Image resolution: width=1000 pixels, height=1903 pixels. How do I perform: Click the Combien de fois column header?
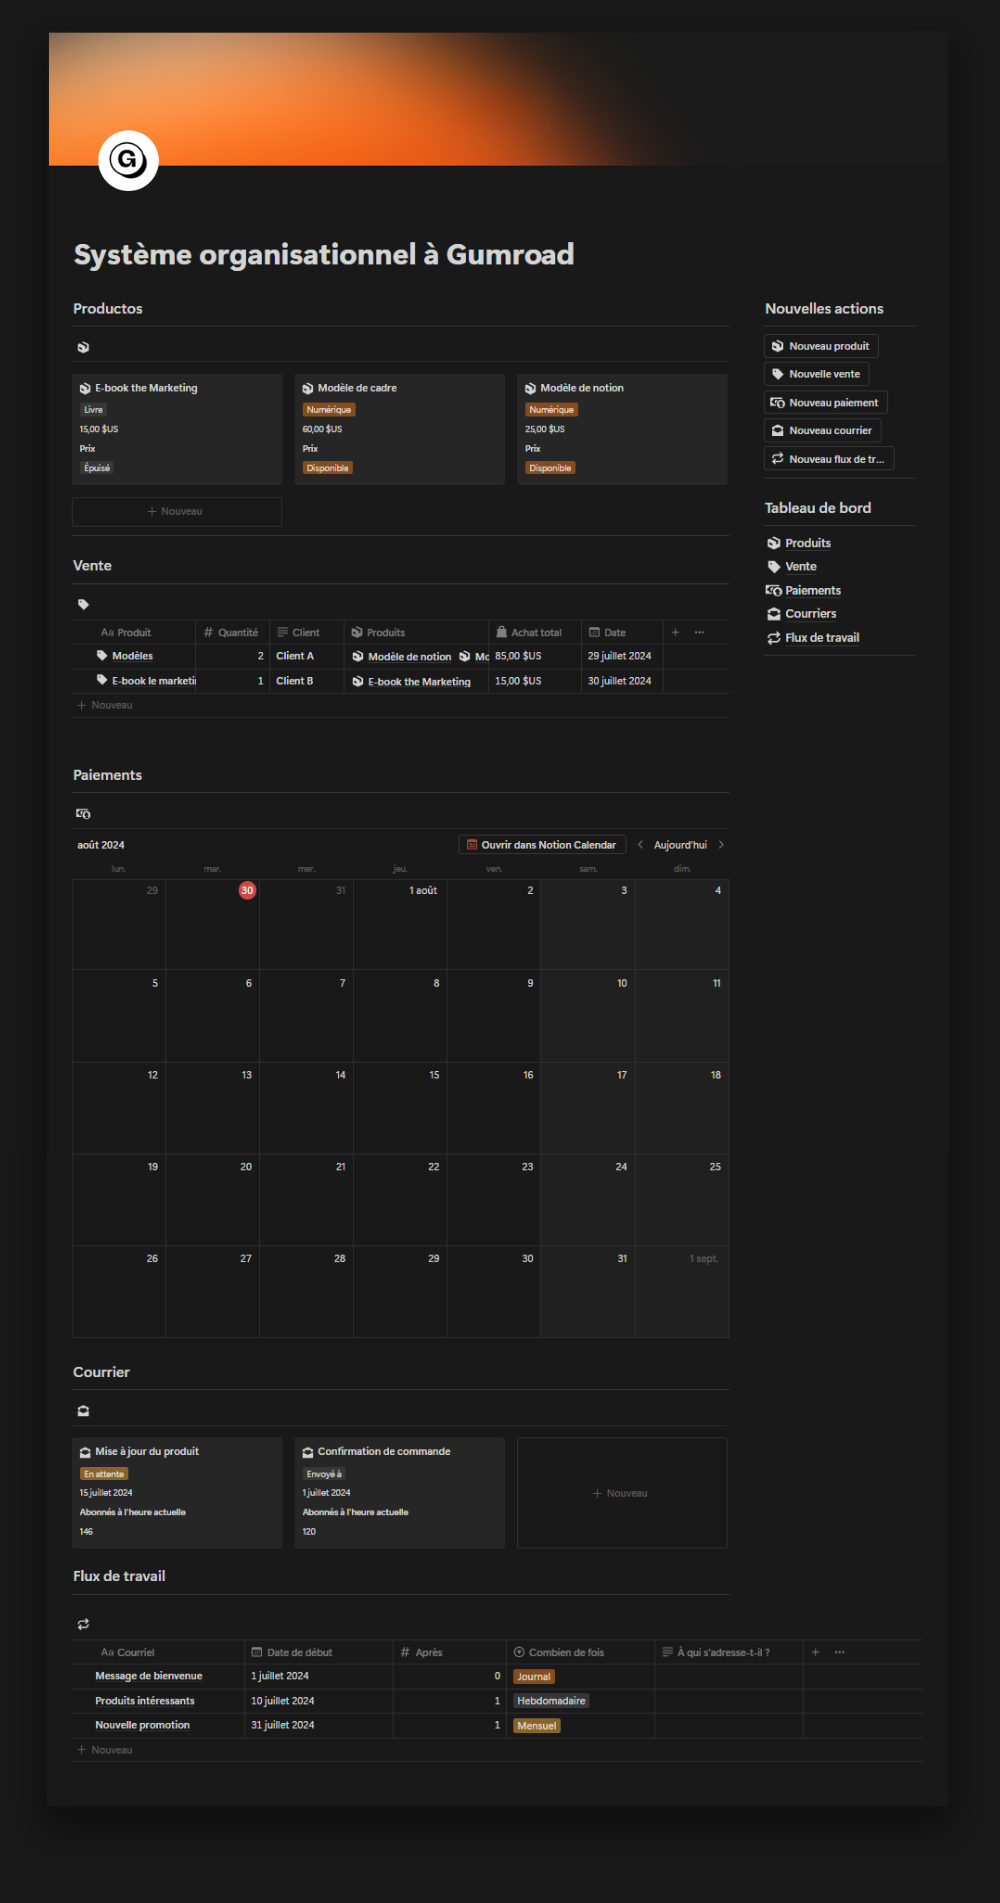tap(581, 1652)
